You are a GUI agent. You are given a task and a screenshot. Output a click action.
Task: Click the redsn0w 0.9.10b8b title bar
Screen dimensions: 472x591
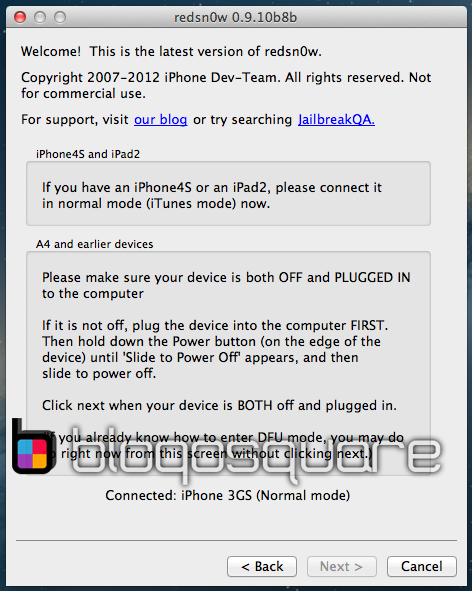pos(236,17)
